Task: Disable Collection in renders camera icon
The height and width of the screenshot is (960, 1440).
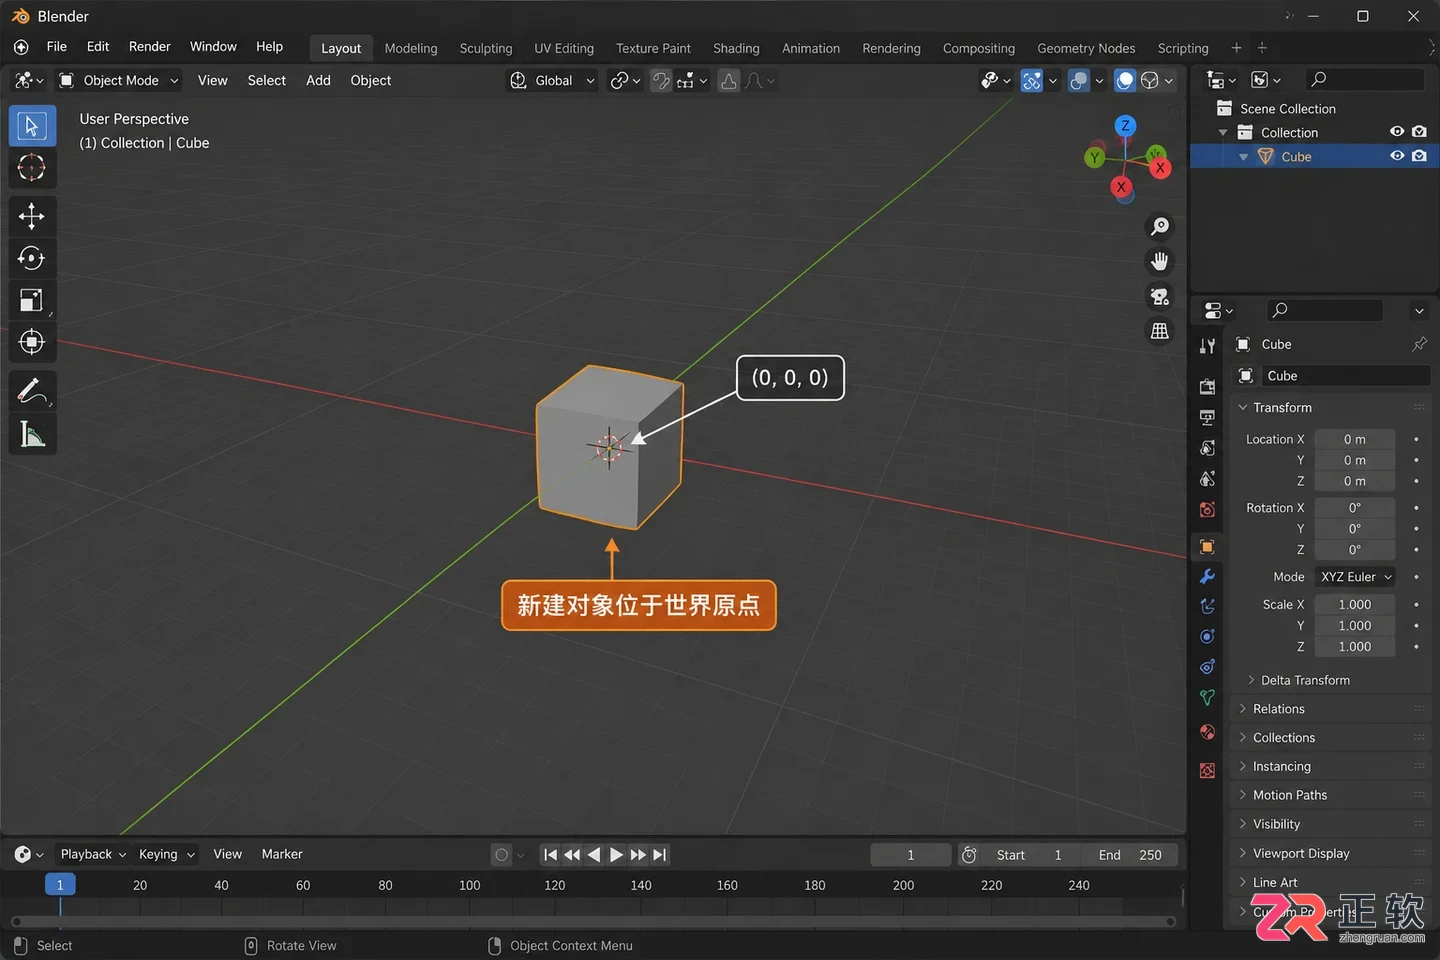Action: tap(1419, 132)
